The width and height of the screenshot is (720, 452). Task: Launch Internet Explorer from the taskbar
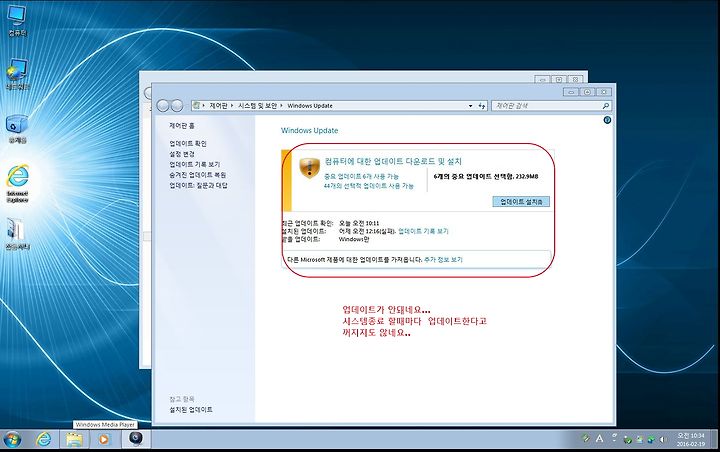coord(44,440)
